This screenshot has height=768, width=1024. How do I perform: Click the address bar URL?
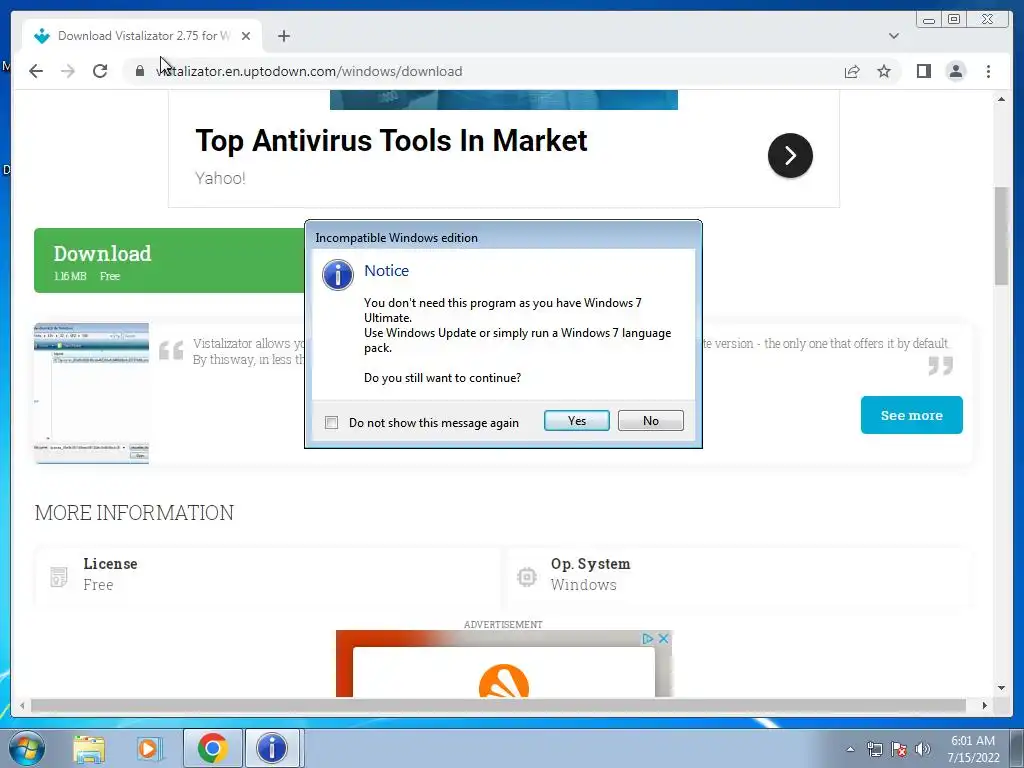[310, 71]
